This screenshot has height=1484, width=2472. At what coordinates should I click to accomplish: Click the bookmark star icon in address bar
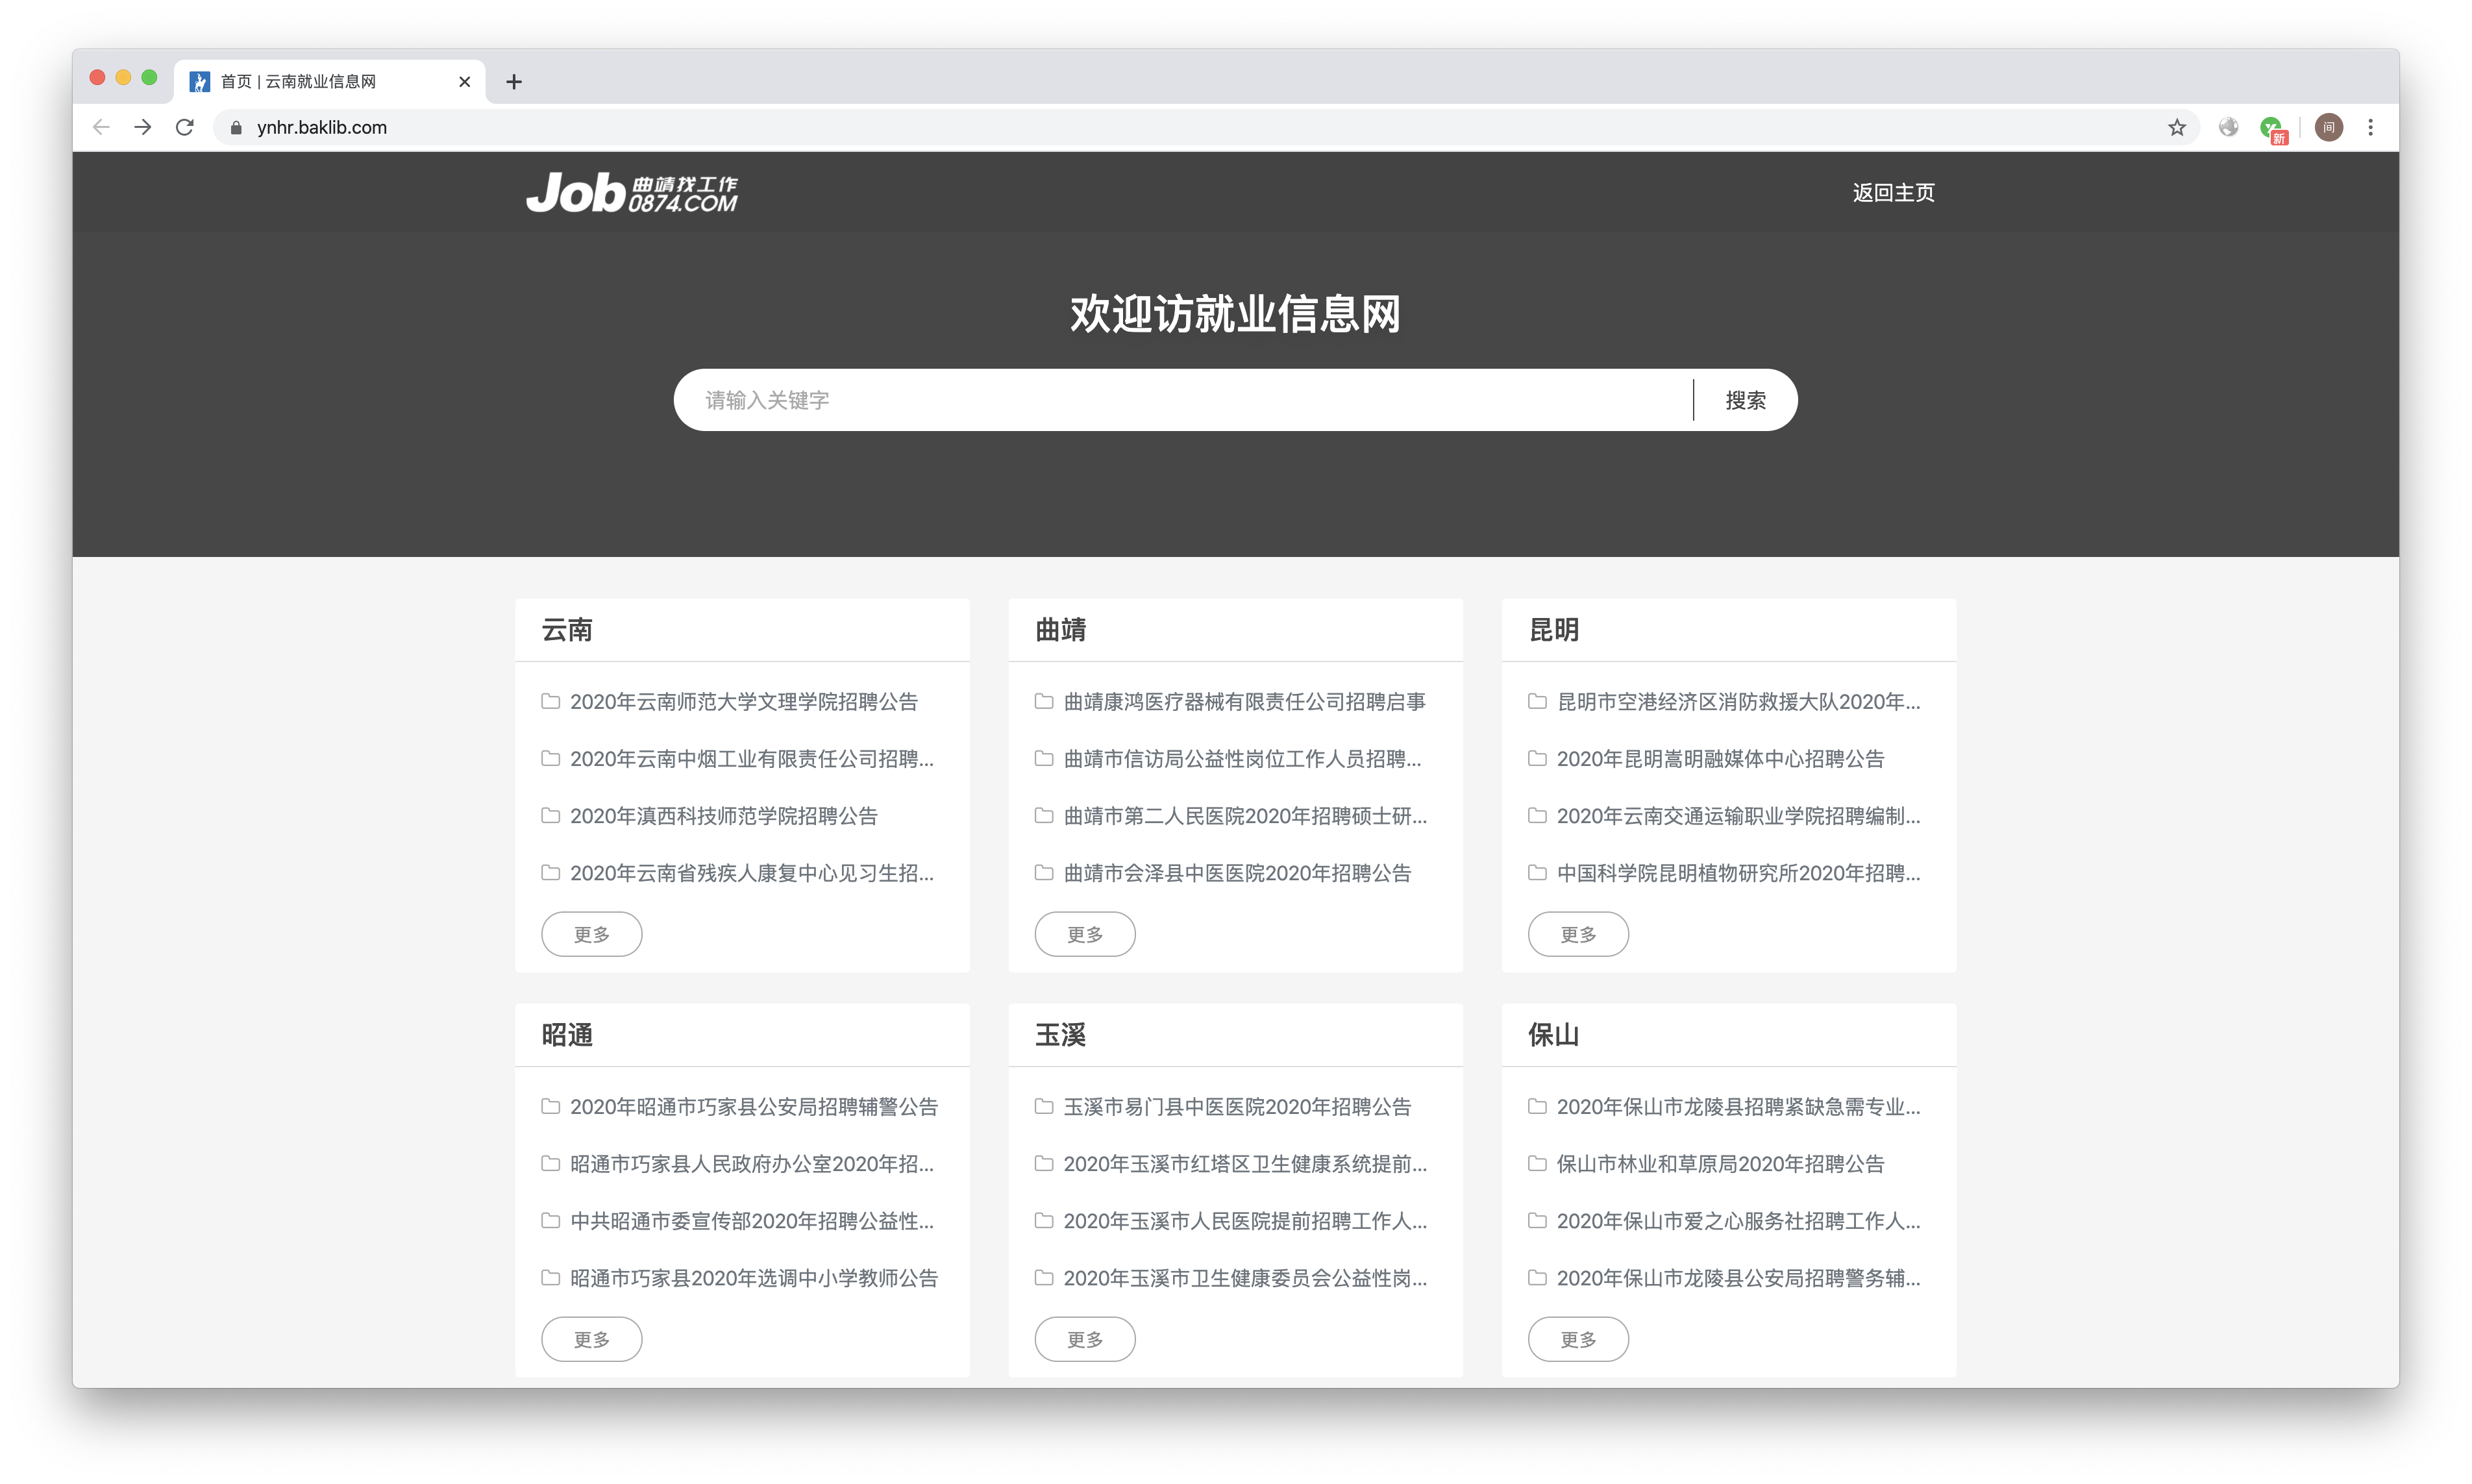point(2176,127)
